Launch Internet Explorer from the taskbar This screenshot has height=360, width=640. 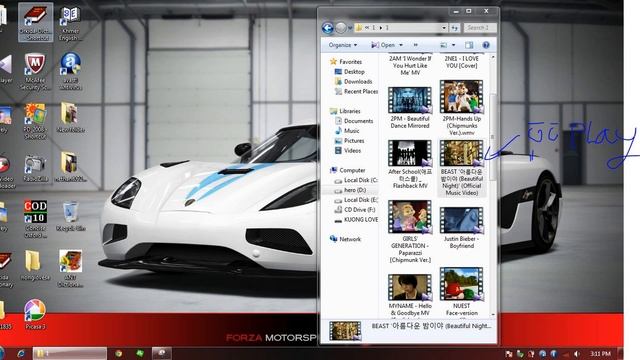point(21,353)
